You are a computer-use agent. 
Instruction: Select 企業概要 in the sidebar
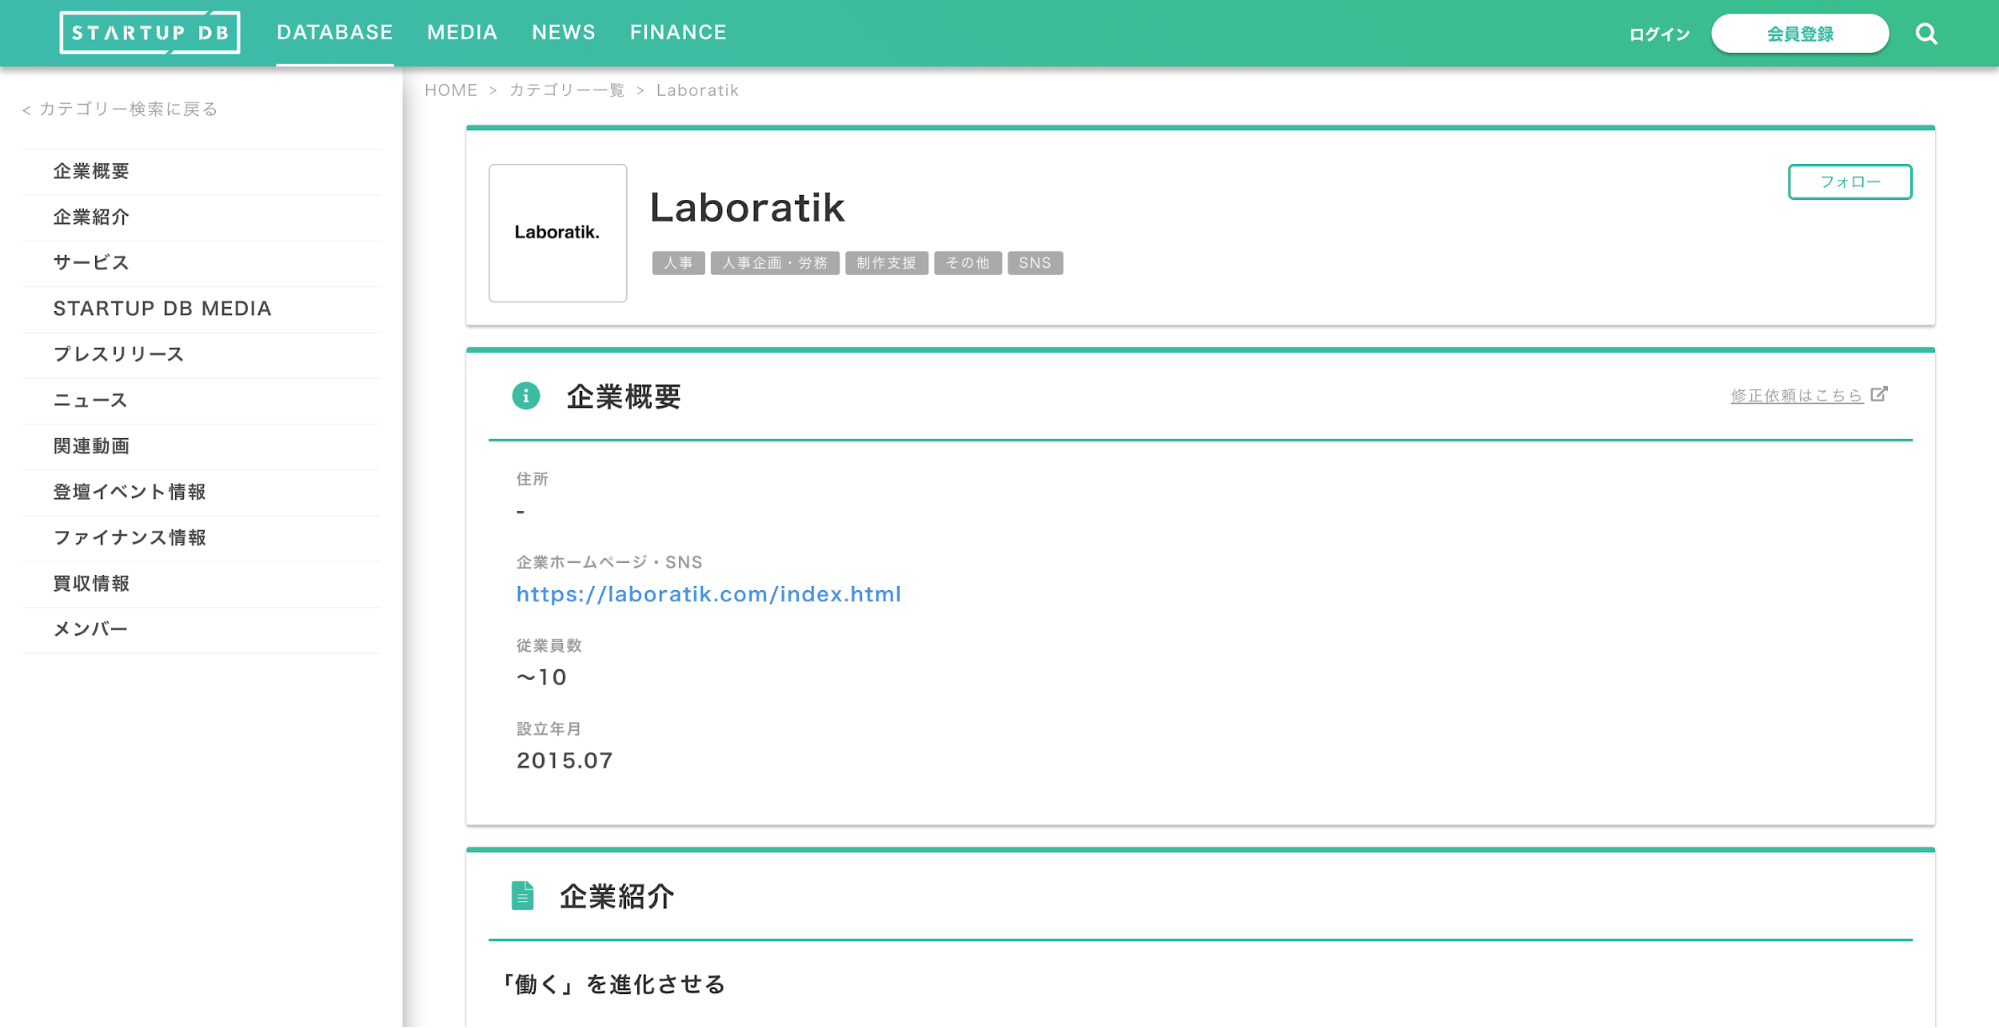click(201, 171)
